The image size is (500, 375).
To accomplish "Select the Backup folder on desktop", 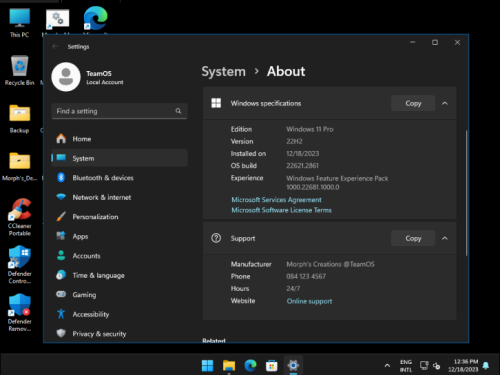I will (19, 119).
